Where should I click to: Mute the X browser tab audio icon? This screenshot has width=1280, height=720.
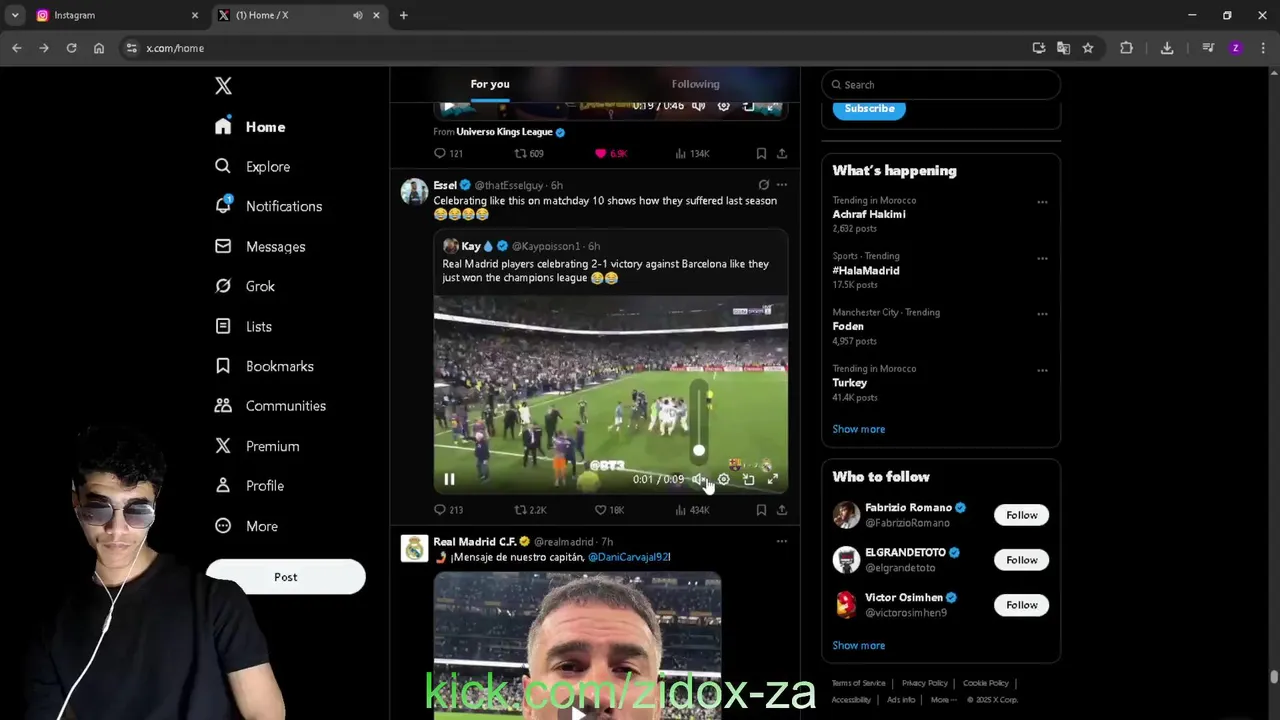coord(357,15)
